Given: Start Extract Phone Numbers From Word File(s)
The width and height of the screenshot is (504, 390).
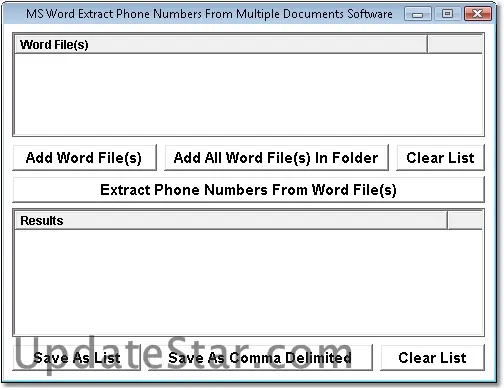Looking at the screenshot, I should [248, 190].
